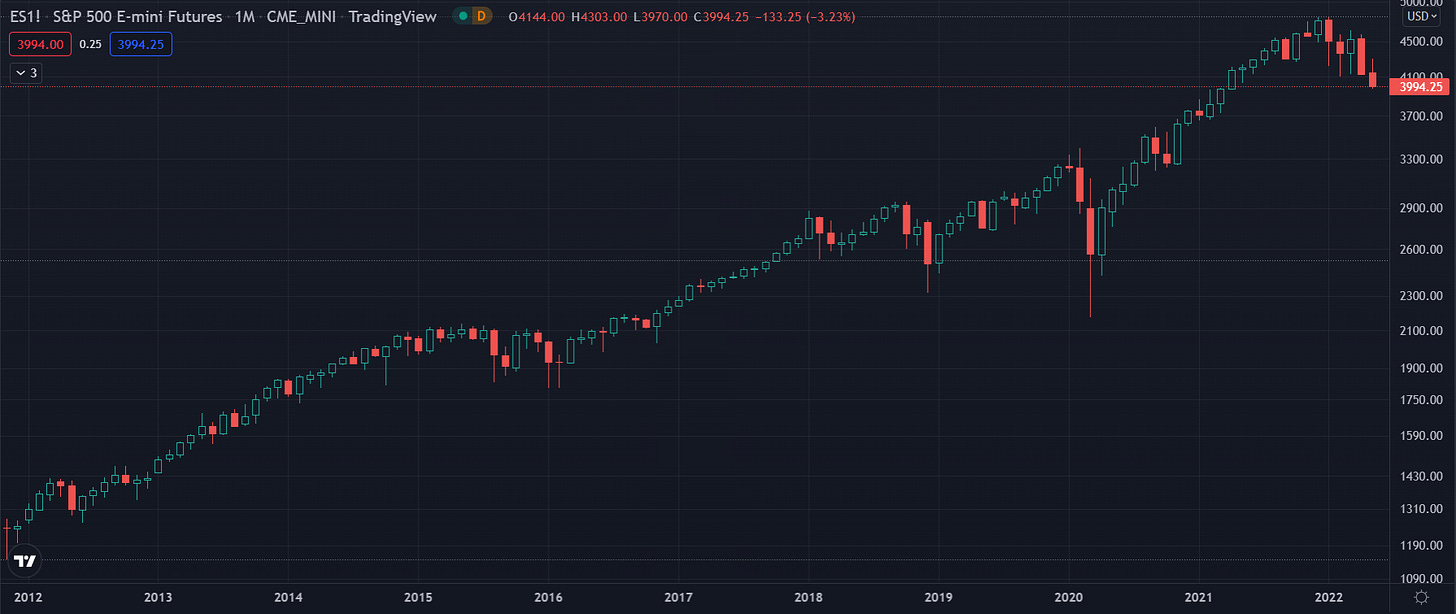
Task: Click the TradingView logo in chart corner
Action: pos(25,562)
